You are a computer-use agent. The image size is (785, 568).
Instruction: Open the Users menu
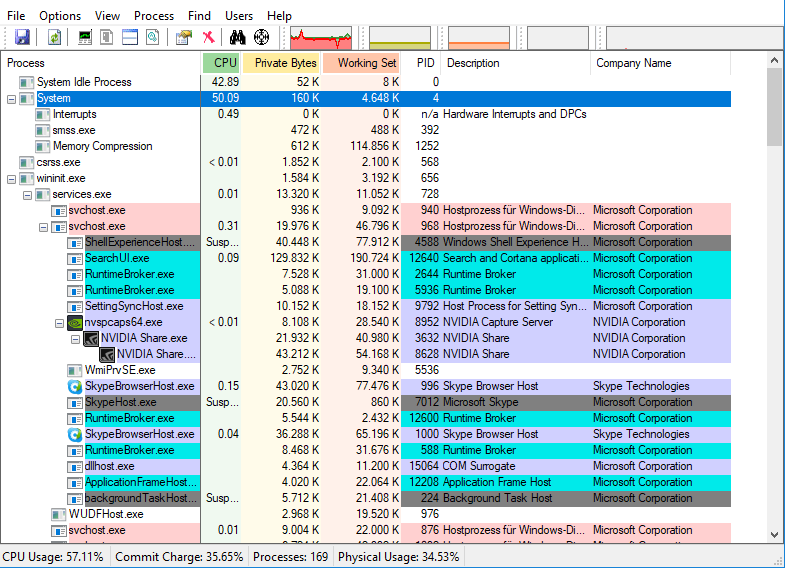[239, 16]
